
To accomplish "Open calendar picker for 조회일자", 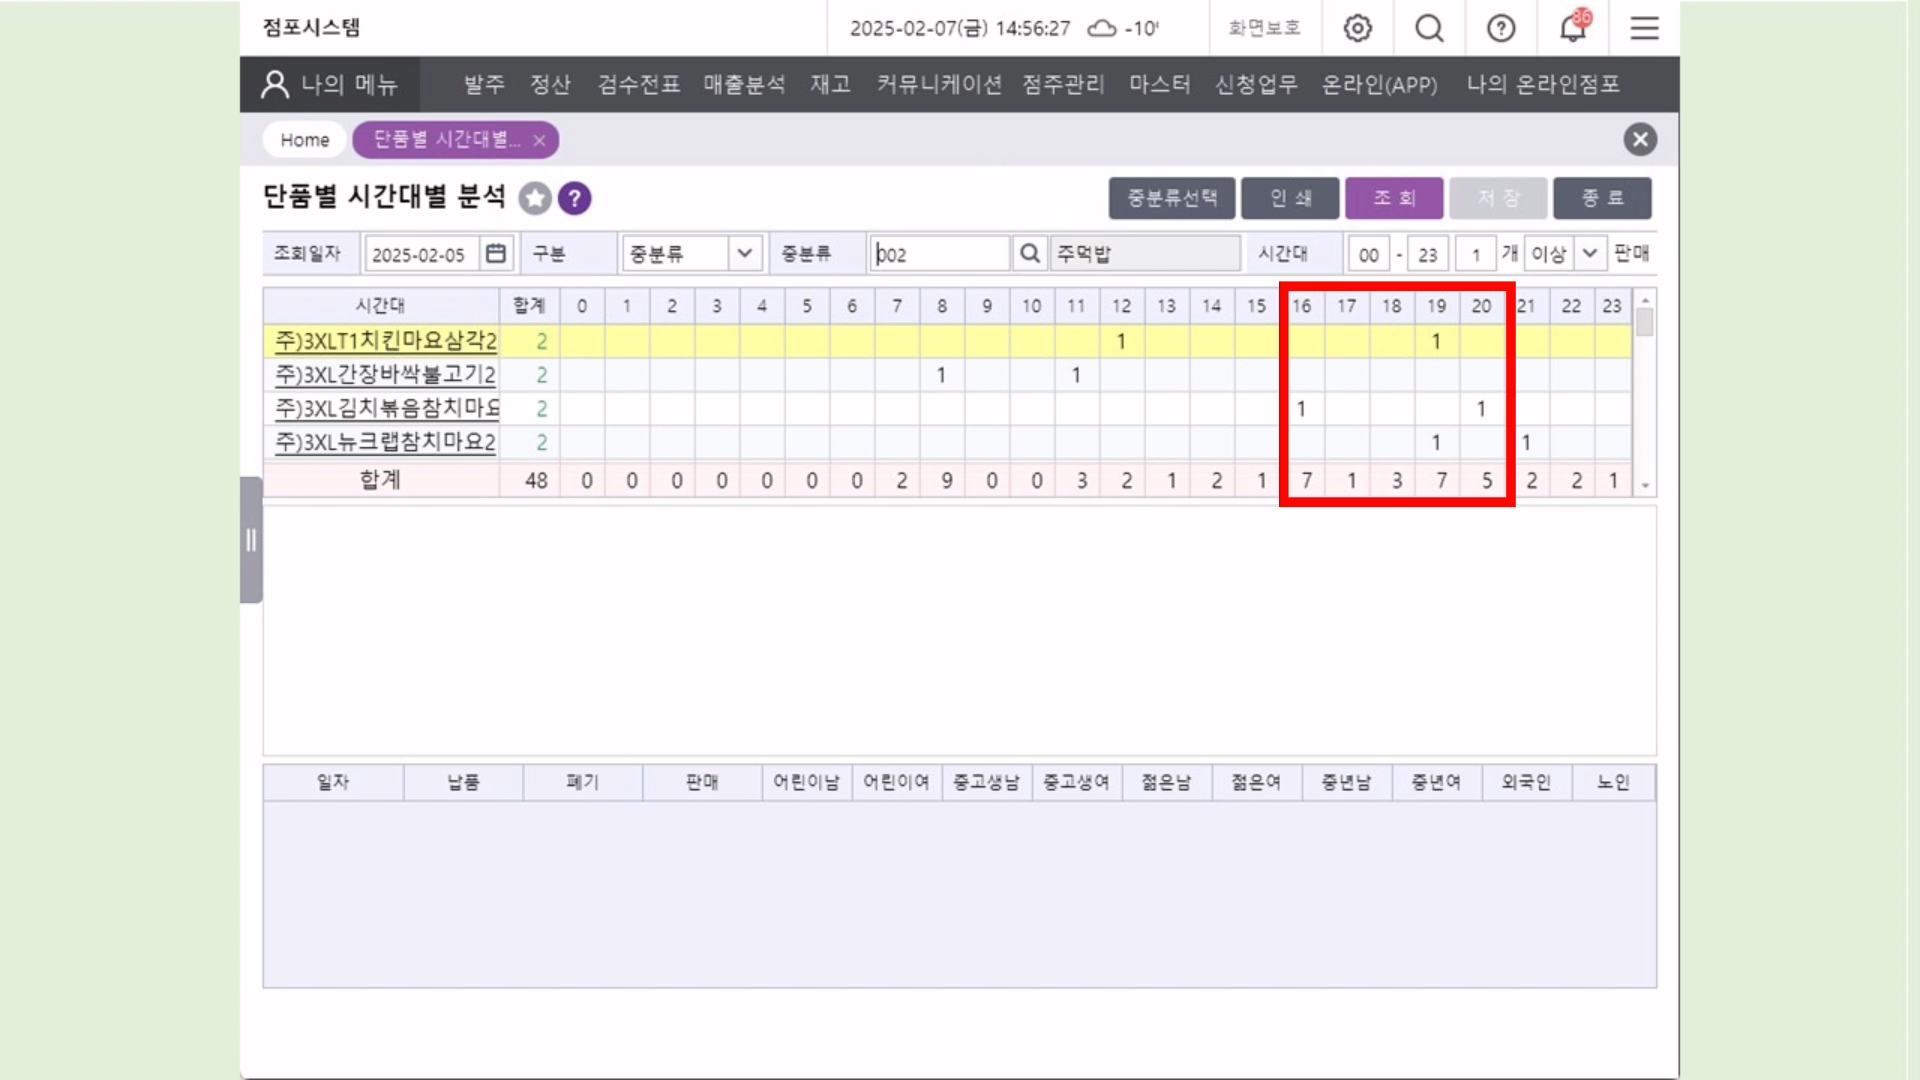I will tap(496, 254).
